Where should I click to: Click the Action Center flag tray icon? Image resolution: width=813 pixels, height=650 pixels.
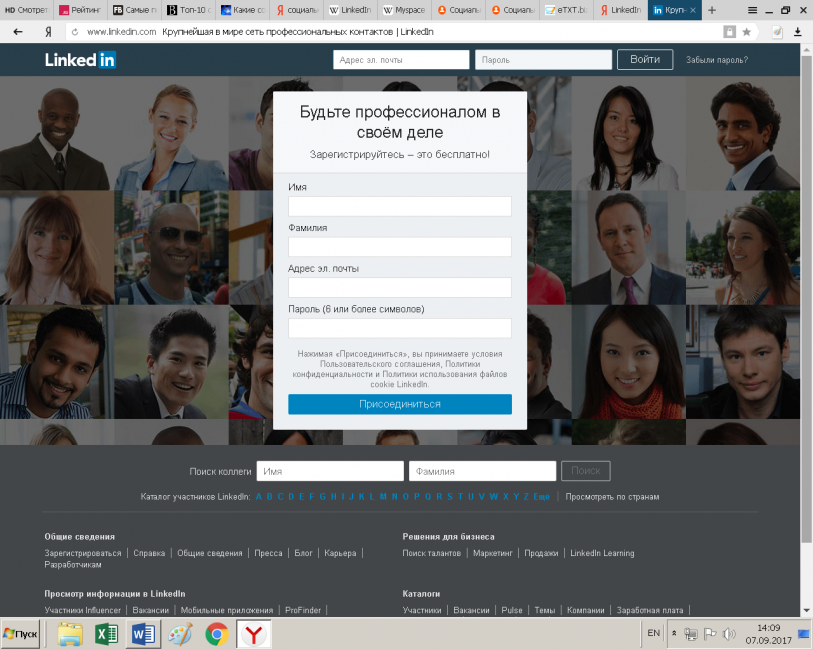click(x=710, y=633)
